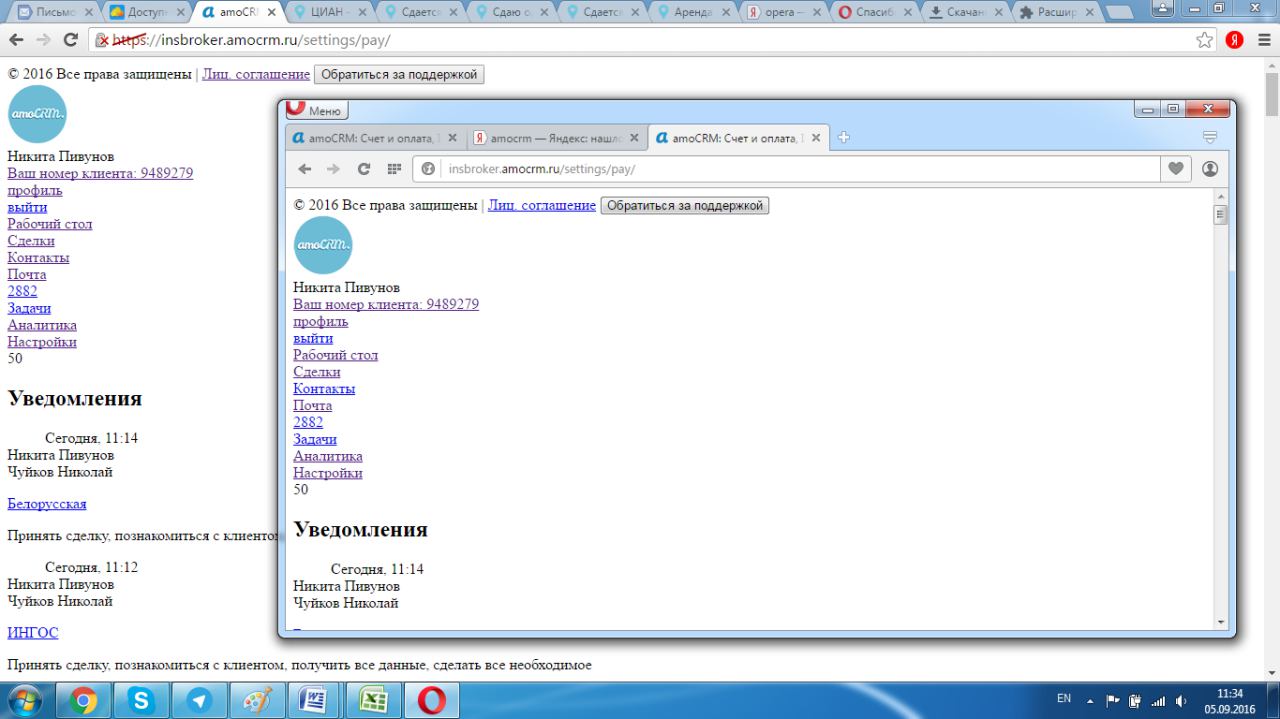Open Аналитика link in Opera window
This screenshot has width=1280, height=719.
coord(328,456)
